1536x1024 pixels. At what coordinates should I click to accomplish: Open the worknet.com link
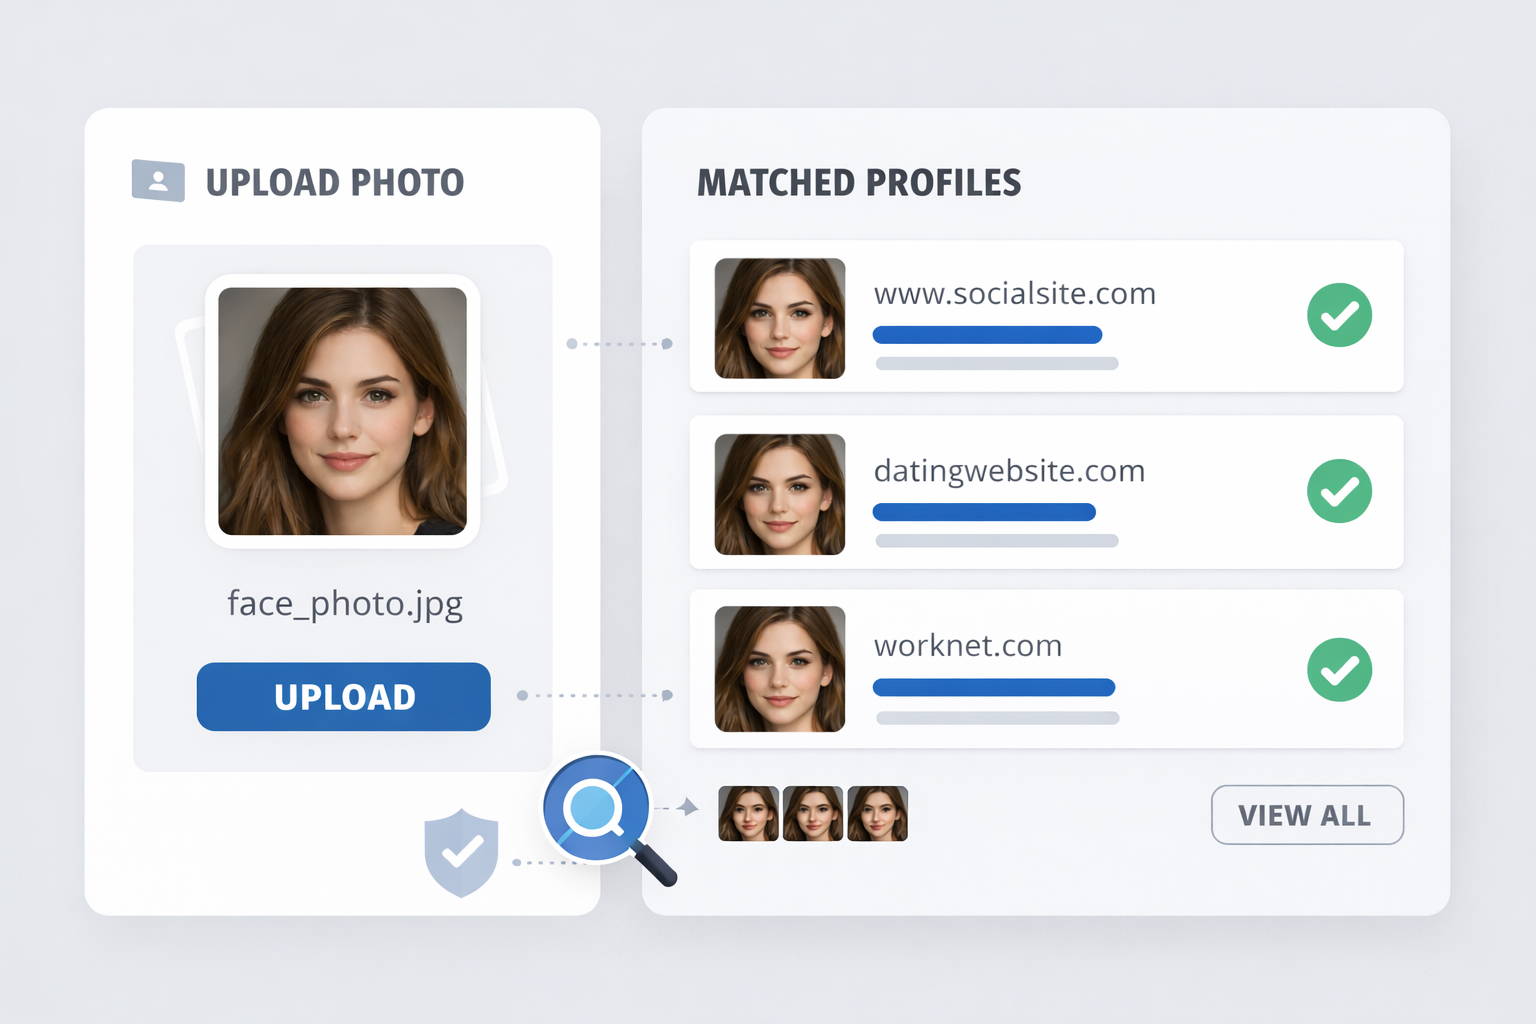point(967,646)
